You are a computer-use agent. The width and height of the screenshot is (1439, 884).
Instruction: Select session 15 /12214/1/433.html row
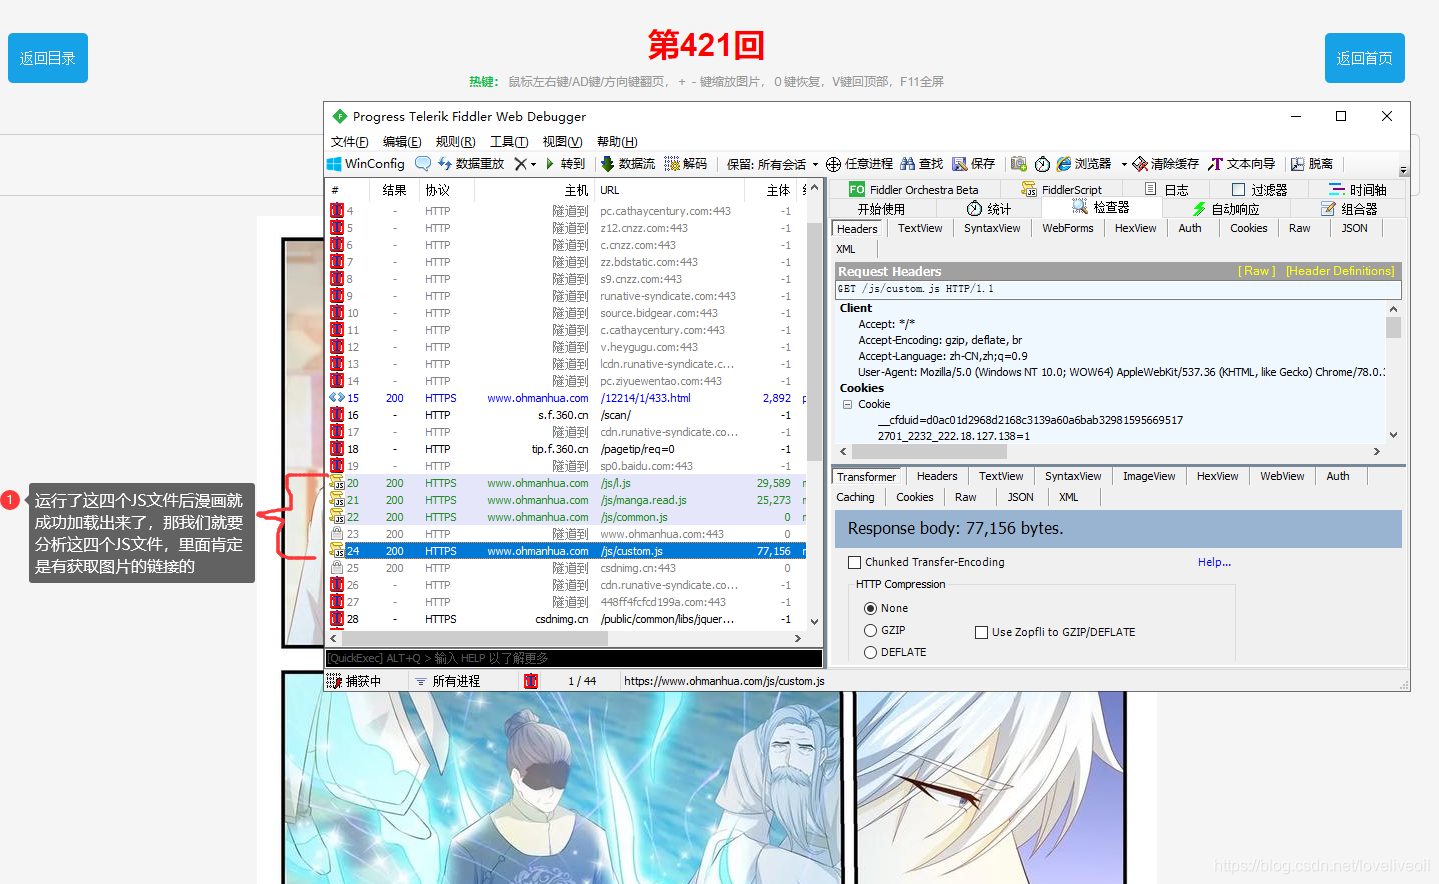[x=567, y=398]
